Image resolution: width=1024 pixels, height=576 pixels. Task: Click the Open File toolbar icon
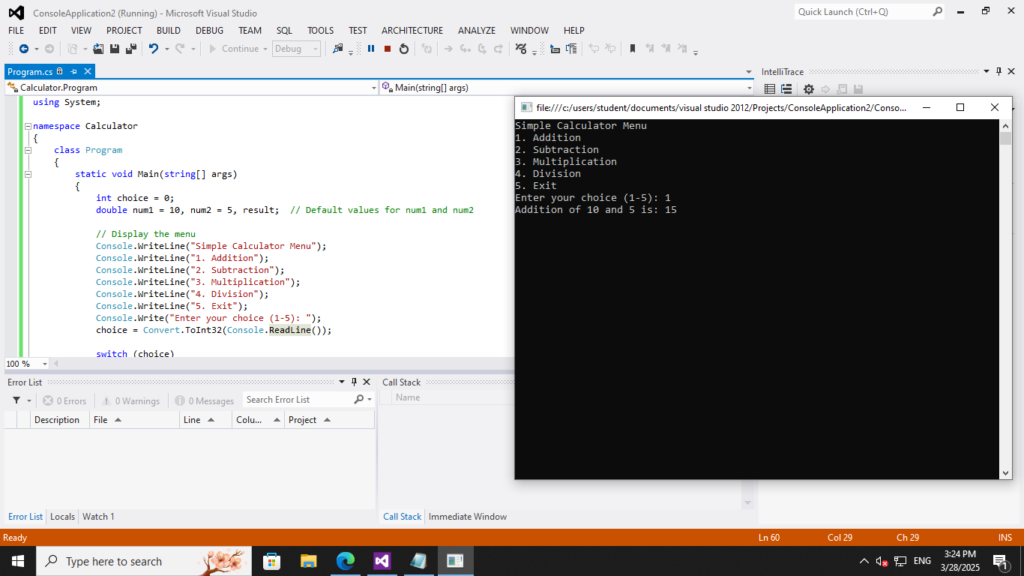(98, 49)
